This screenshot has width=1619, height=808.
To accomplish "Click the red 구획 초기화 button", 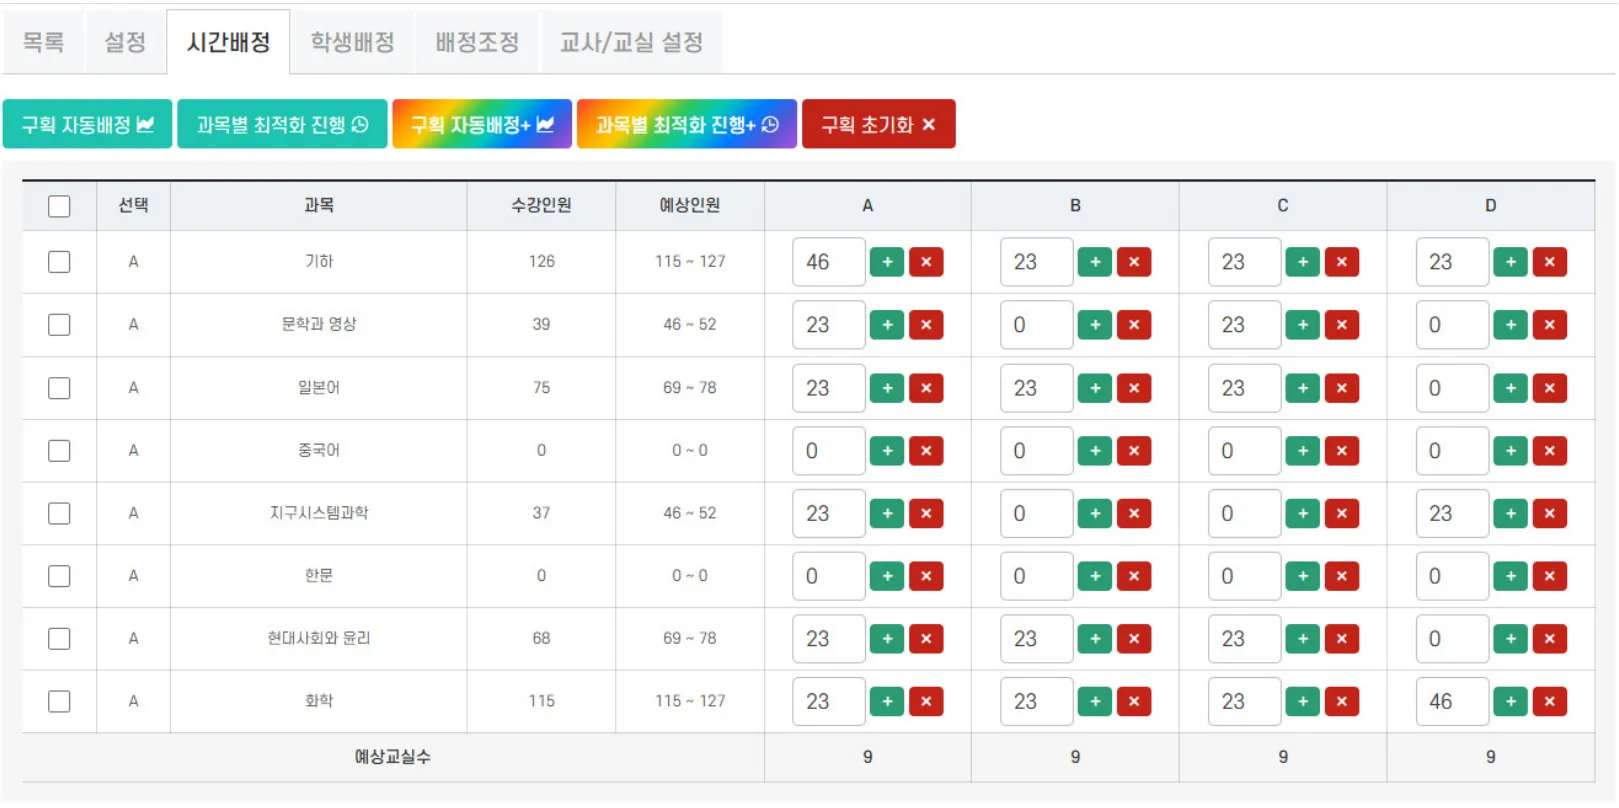I will [879, 124].
